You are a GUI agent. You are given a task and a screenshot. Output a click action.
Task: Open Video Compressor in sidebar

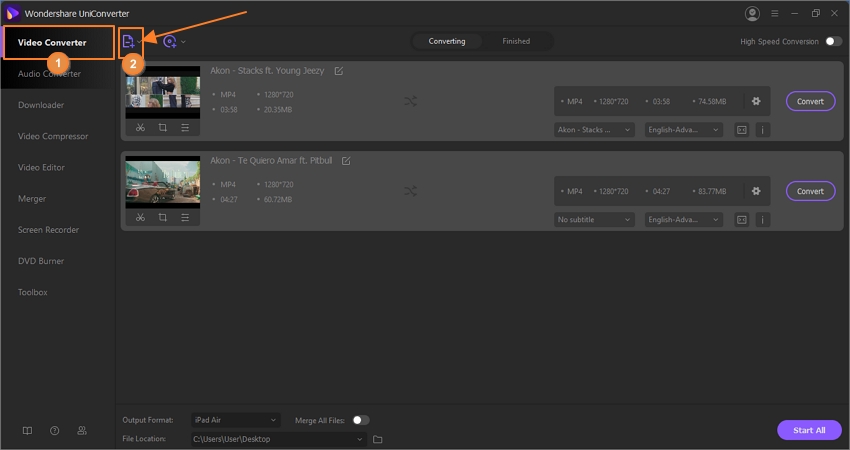click(53, 137)
